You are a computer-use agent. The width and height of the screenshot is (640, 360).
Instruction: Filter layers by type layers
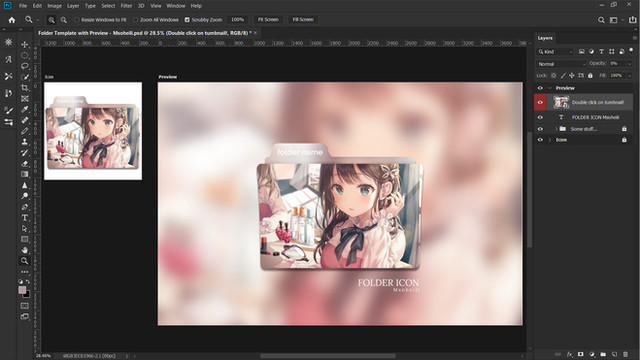pyautogui.click(x=601, y=51)
